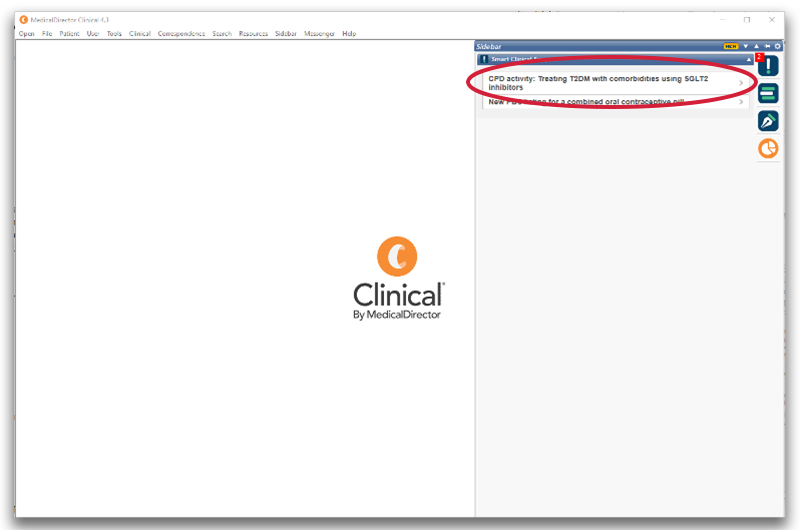Image resolution: width=800 pixels, height=530 pixels.
Task: Open CPD activity: Treating T2DM article
Action: coord(615,83)
